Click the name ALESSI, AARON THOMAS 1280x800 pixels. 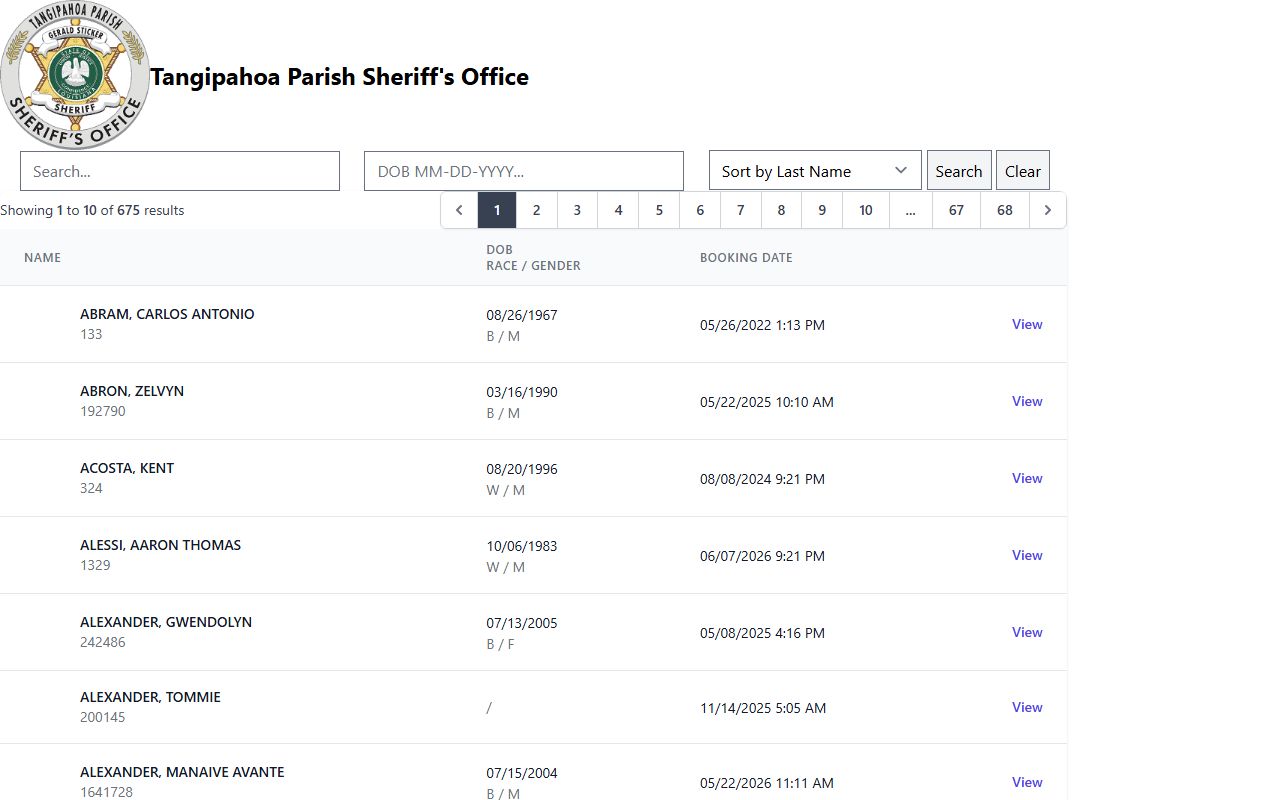click(x=160, y=545)
